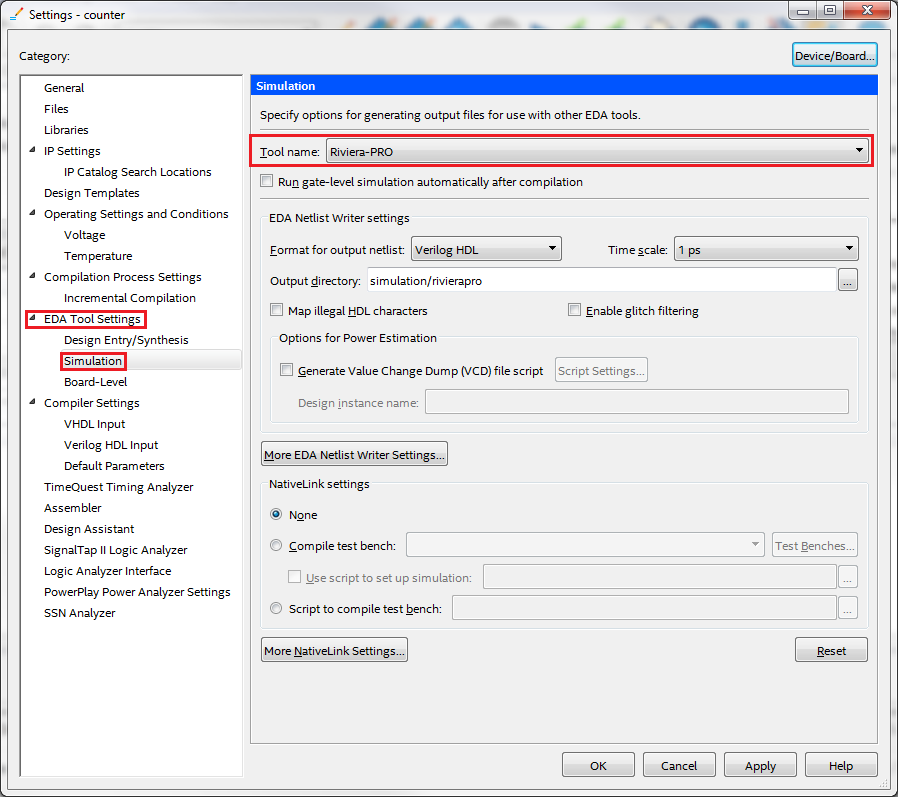
Task: Click the browse button for Output directory
Action: pos(847,281)
